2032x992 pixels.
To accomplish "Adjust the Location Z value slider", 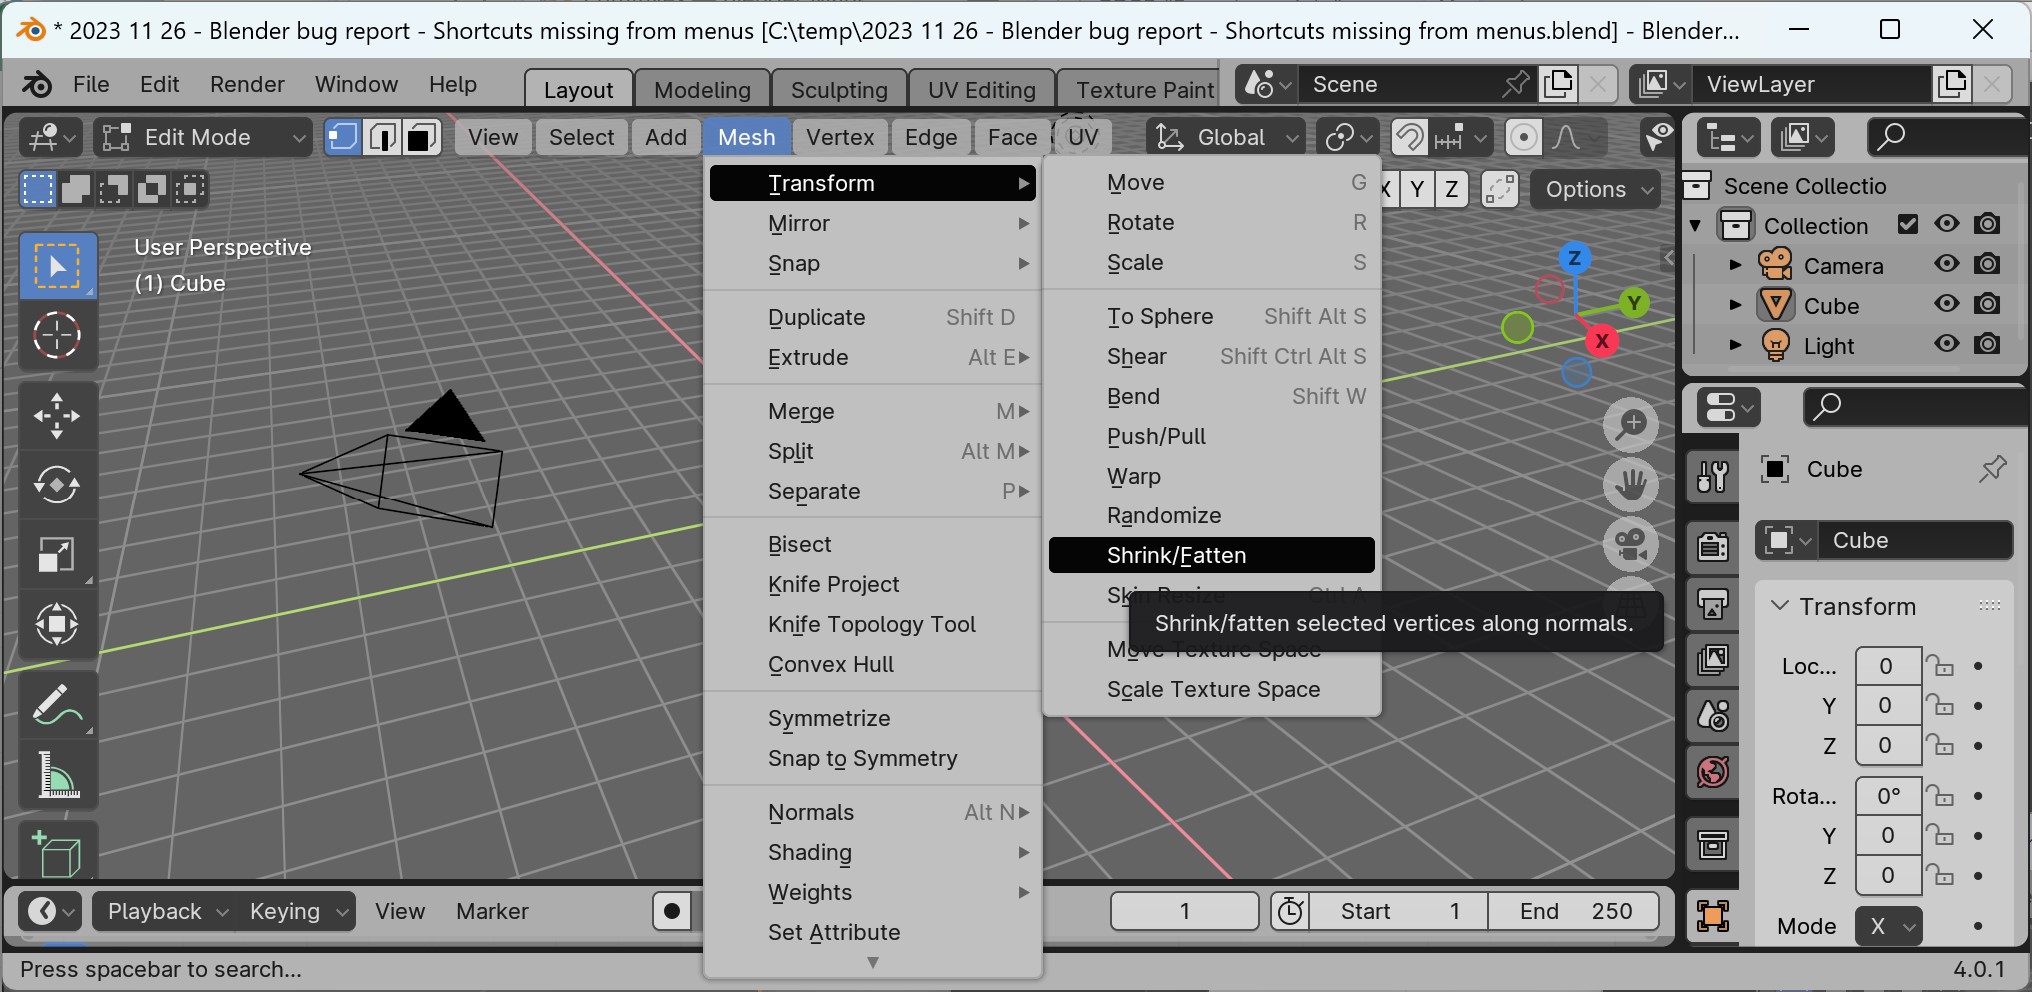I will tap(1888, 746).
